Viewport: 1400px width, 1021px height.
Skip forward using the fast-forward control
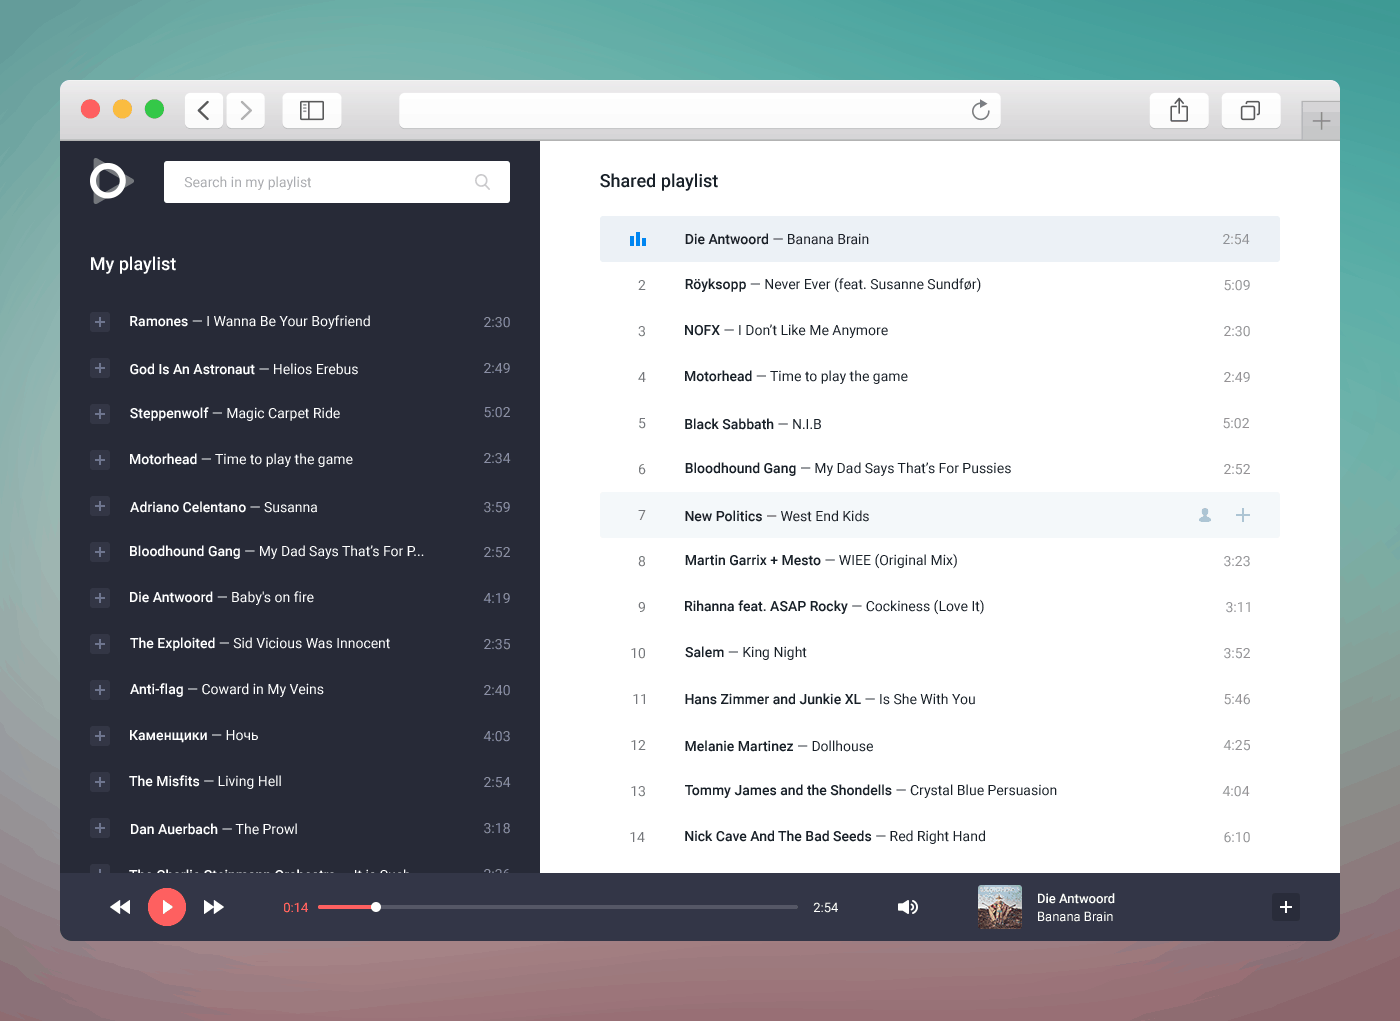click(213, 907)
